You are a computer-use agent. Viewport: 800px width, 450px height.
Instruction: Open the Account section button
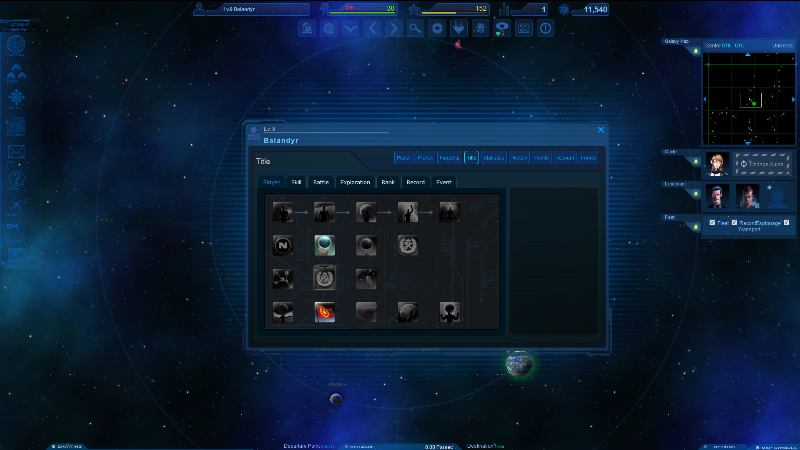pyautogui.click(x=565, y=158)
